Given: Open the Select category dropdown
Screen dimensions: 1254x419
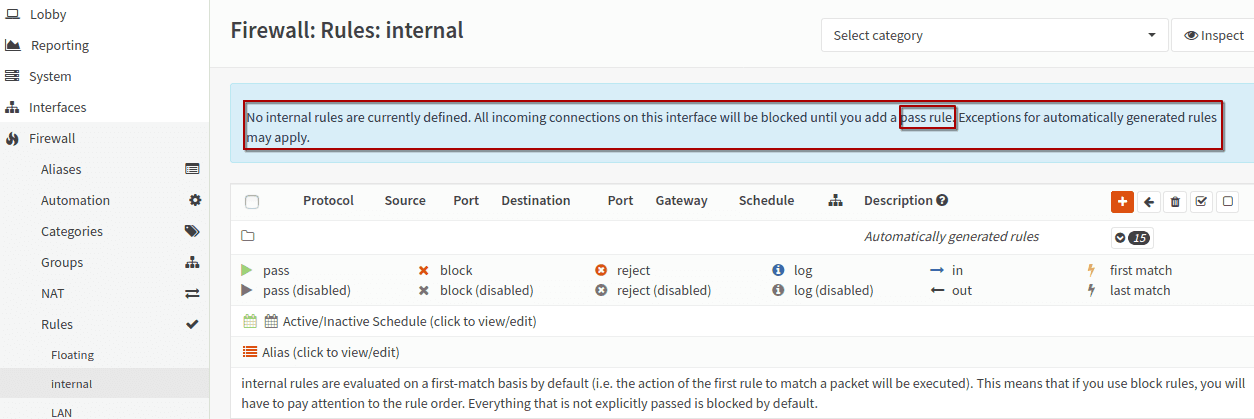Looking at the screenshot, I should click(995, 35).
